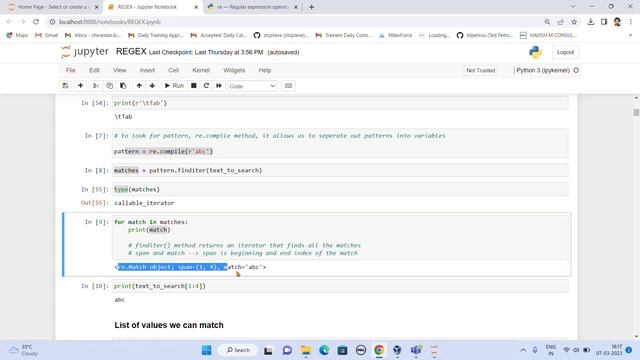Screen dimensions: 640x360
Task: Open File Explorer from the taskbar
Action: coord(306,350)
